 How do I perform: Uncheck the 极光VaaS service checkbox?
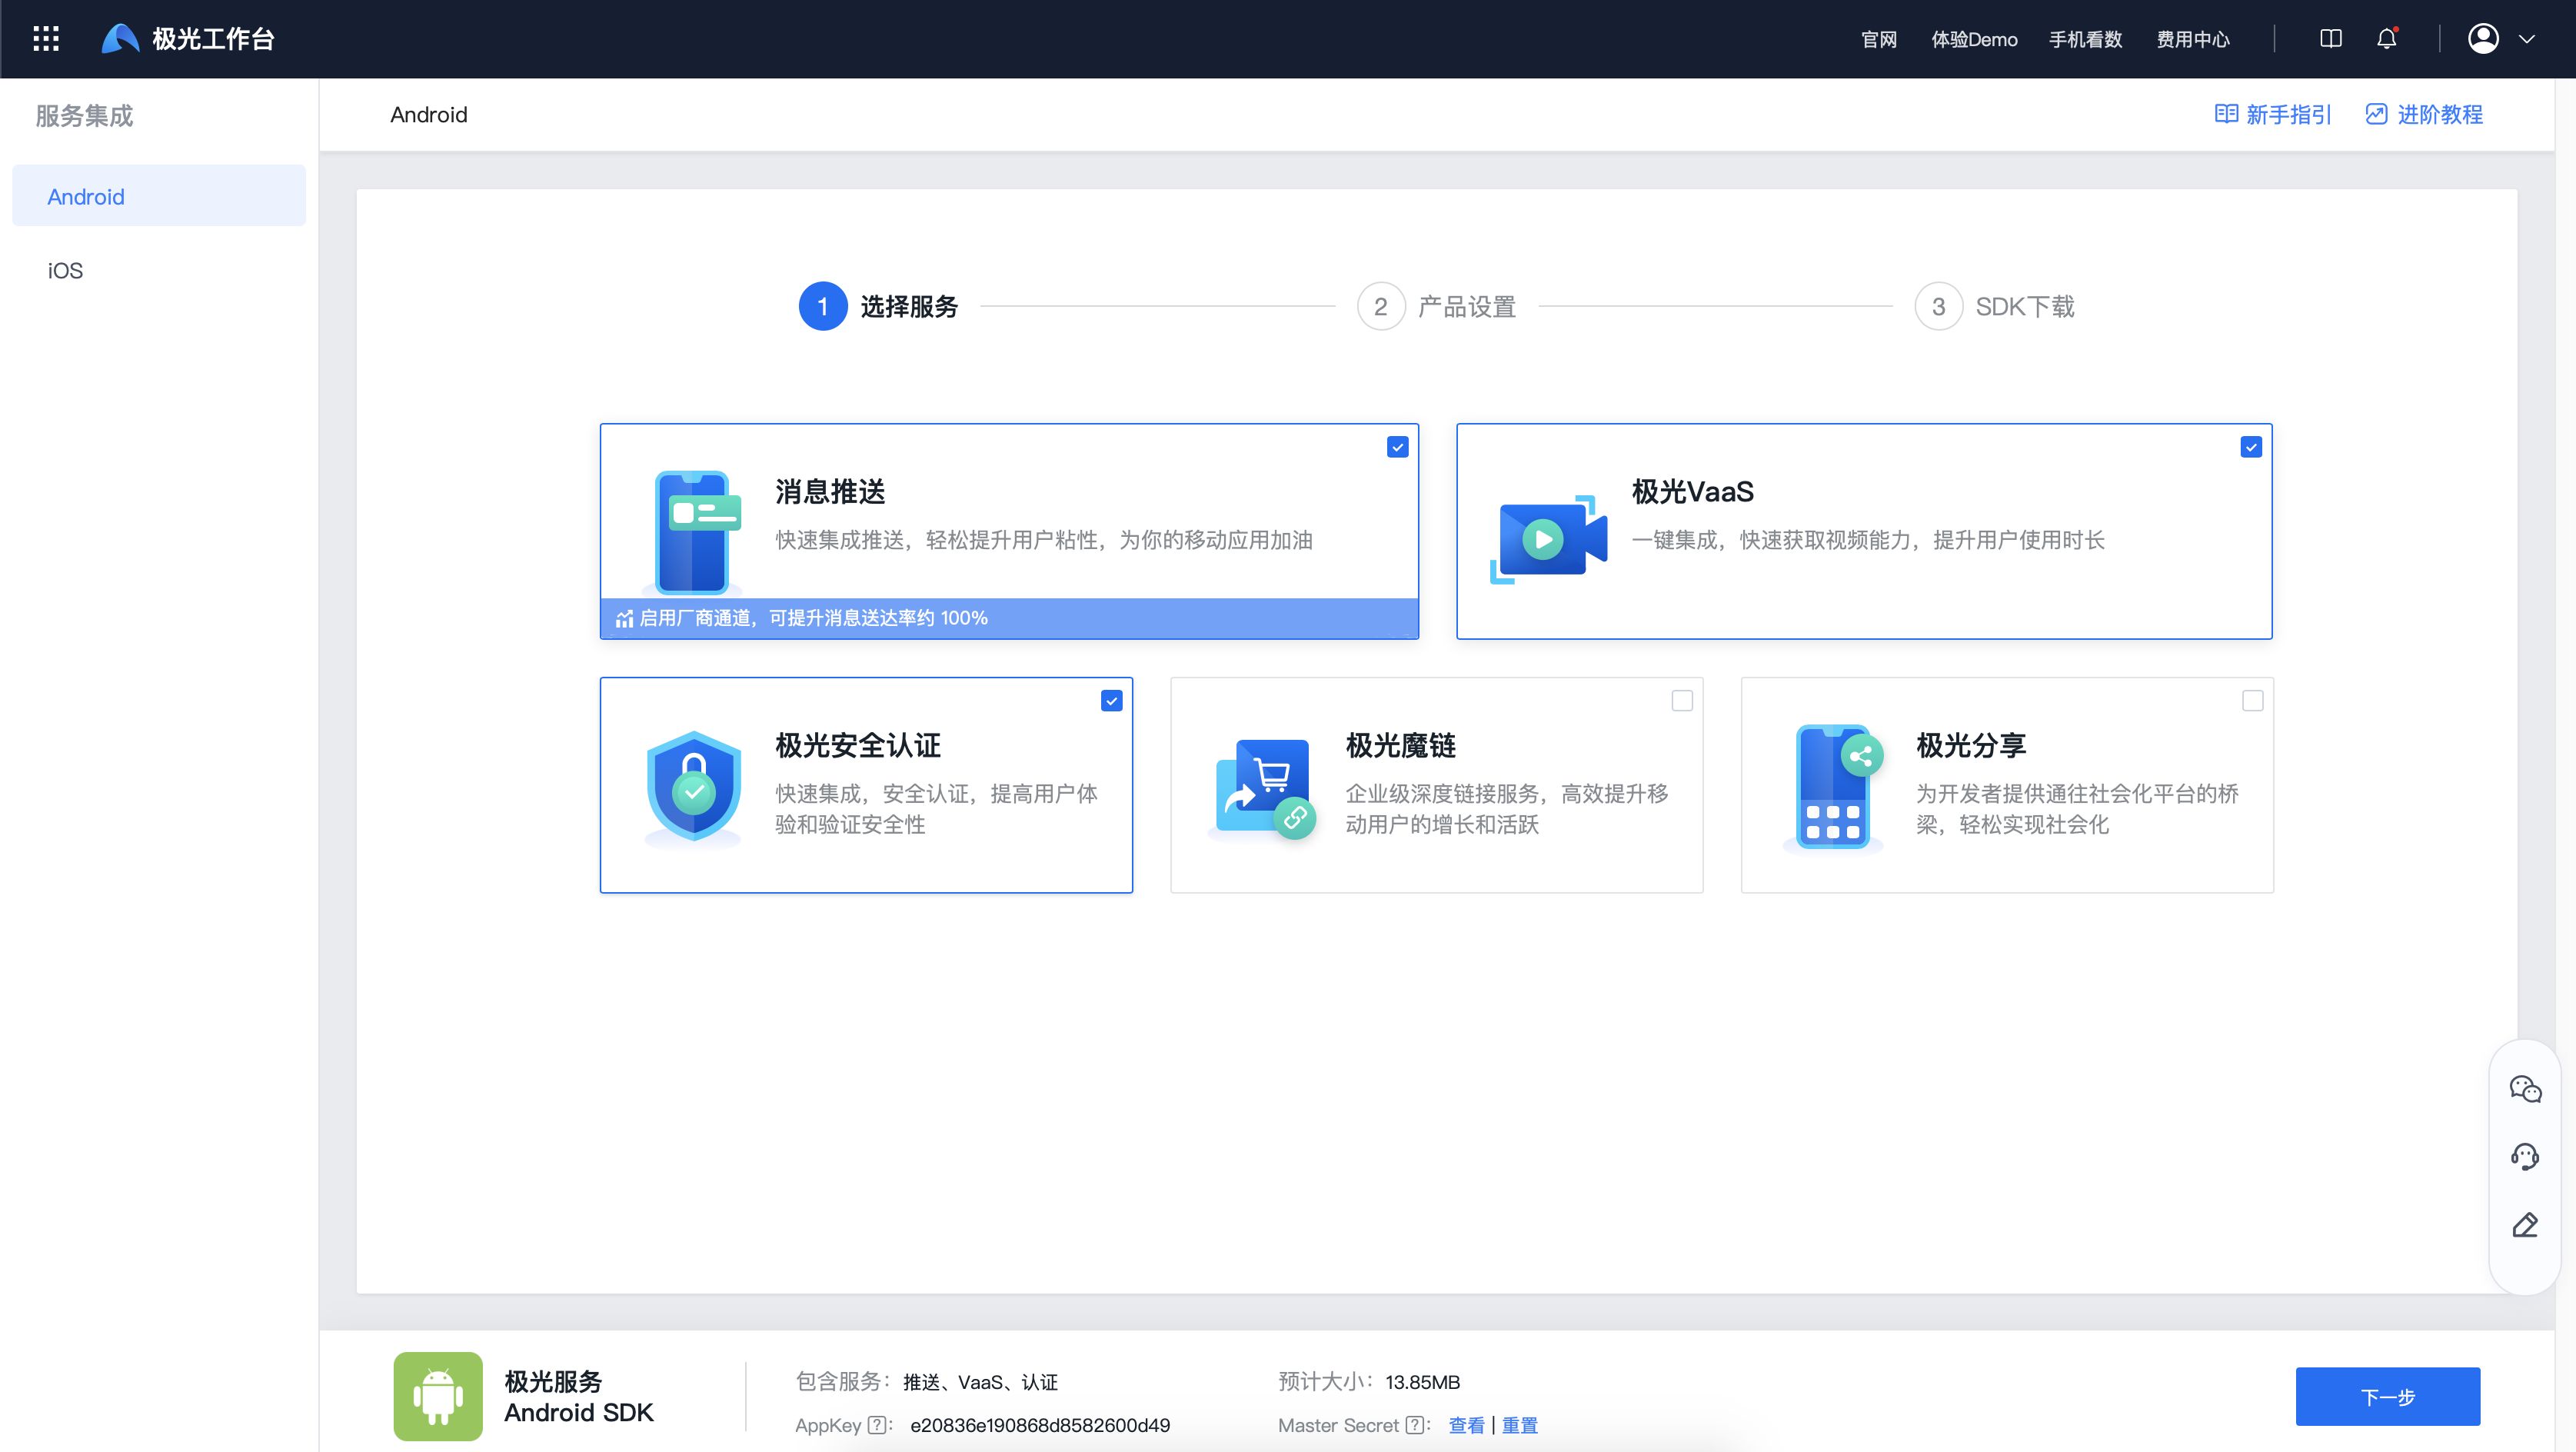pos(2251,447)
